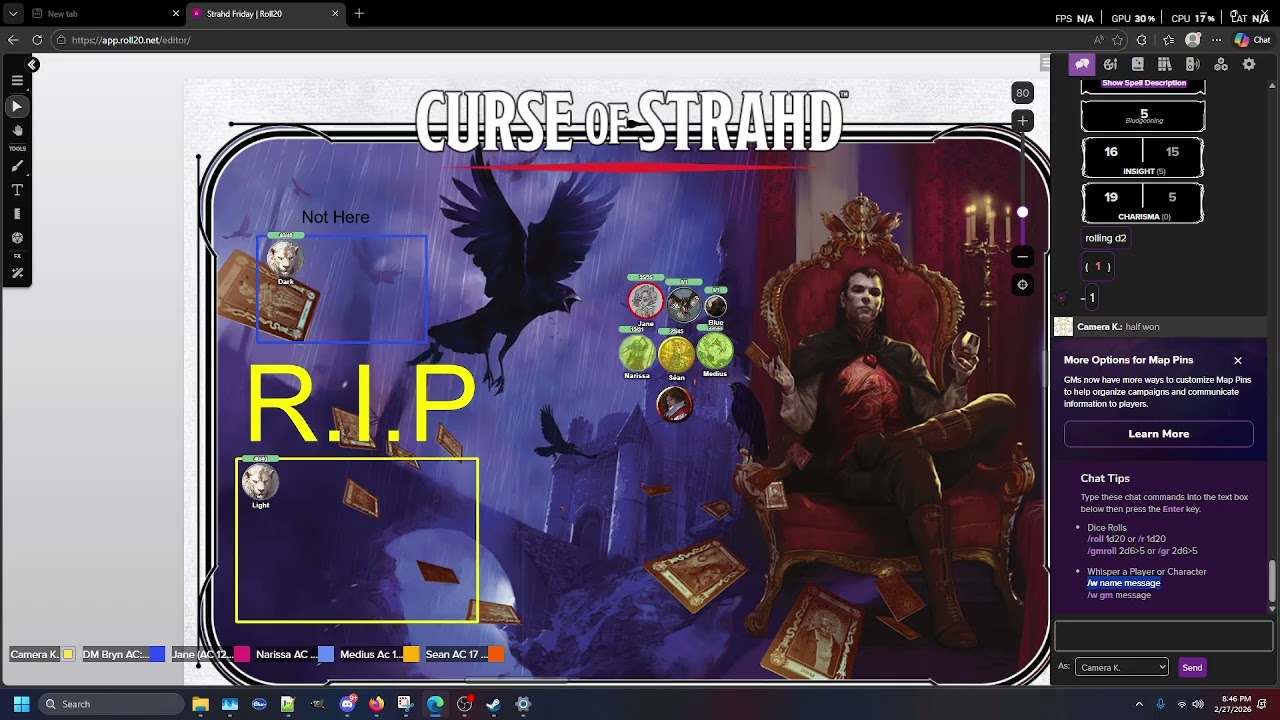Click Camera K. yellow player color swatch
This screenshot has width=1280, height=720.
point(68,654)
